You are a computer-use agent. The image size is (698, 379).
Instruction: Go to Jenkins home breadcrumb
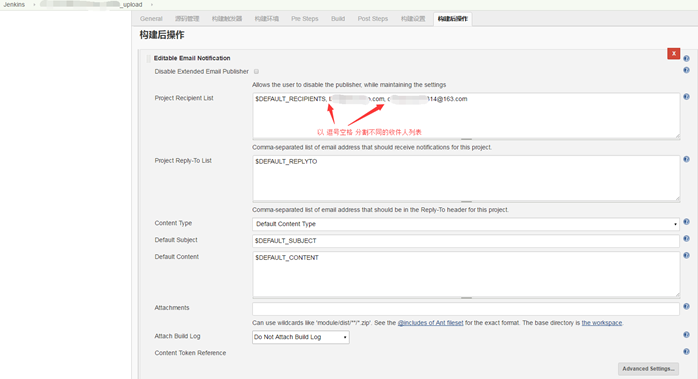click(14, 4)
